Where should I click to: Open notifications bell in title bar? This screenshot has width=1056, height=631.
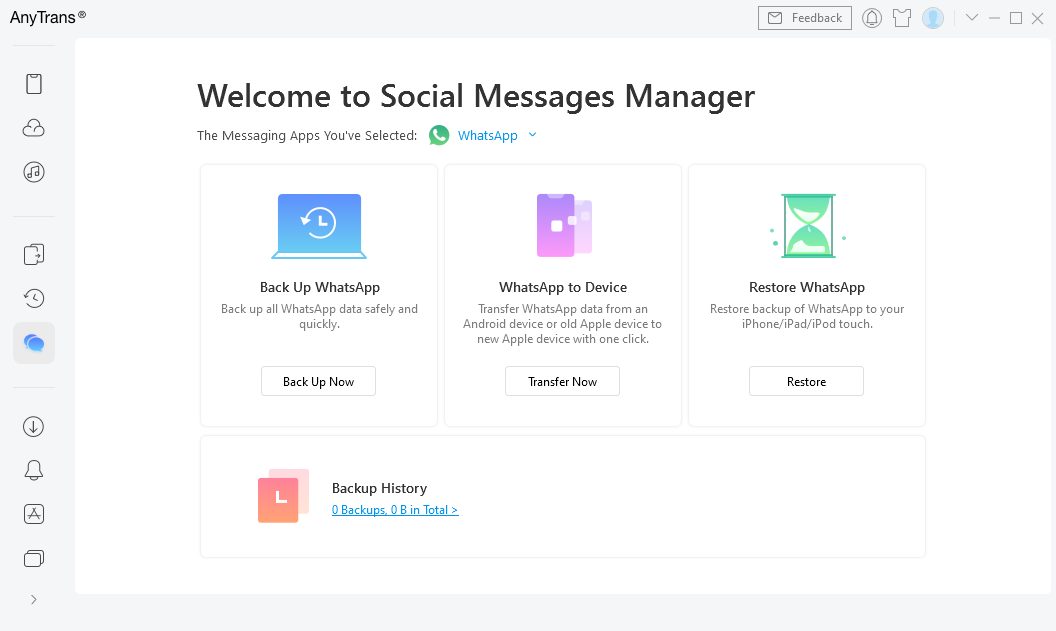(872, 18)
